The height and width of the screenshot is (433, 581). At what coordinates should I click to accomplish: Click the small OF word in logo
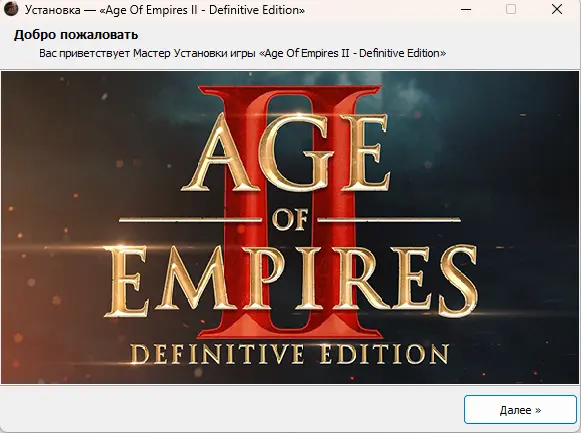(x=290, y=220)
